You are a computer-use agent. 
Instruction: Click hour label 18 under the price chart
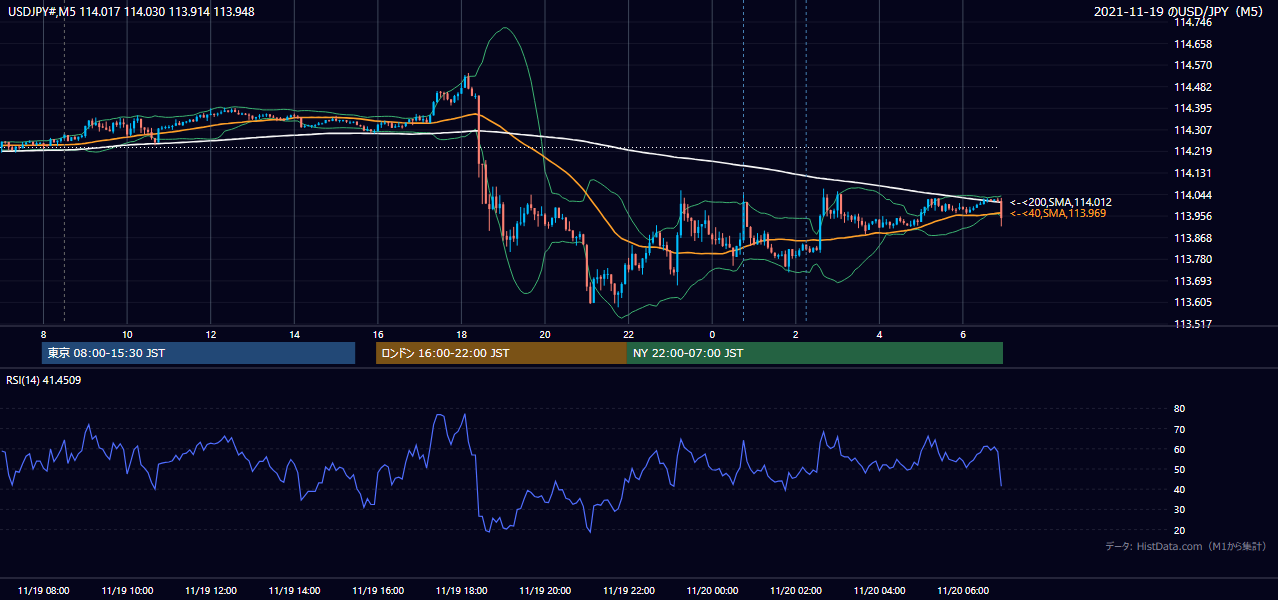(461, 334)
